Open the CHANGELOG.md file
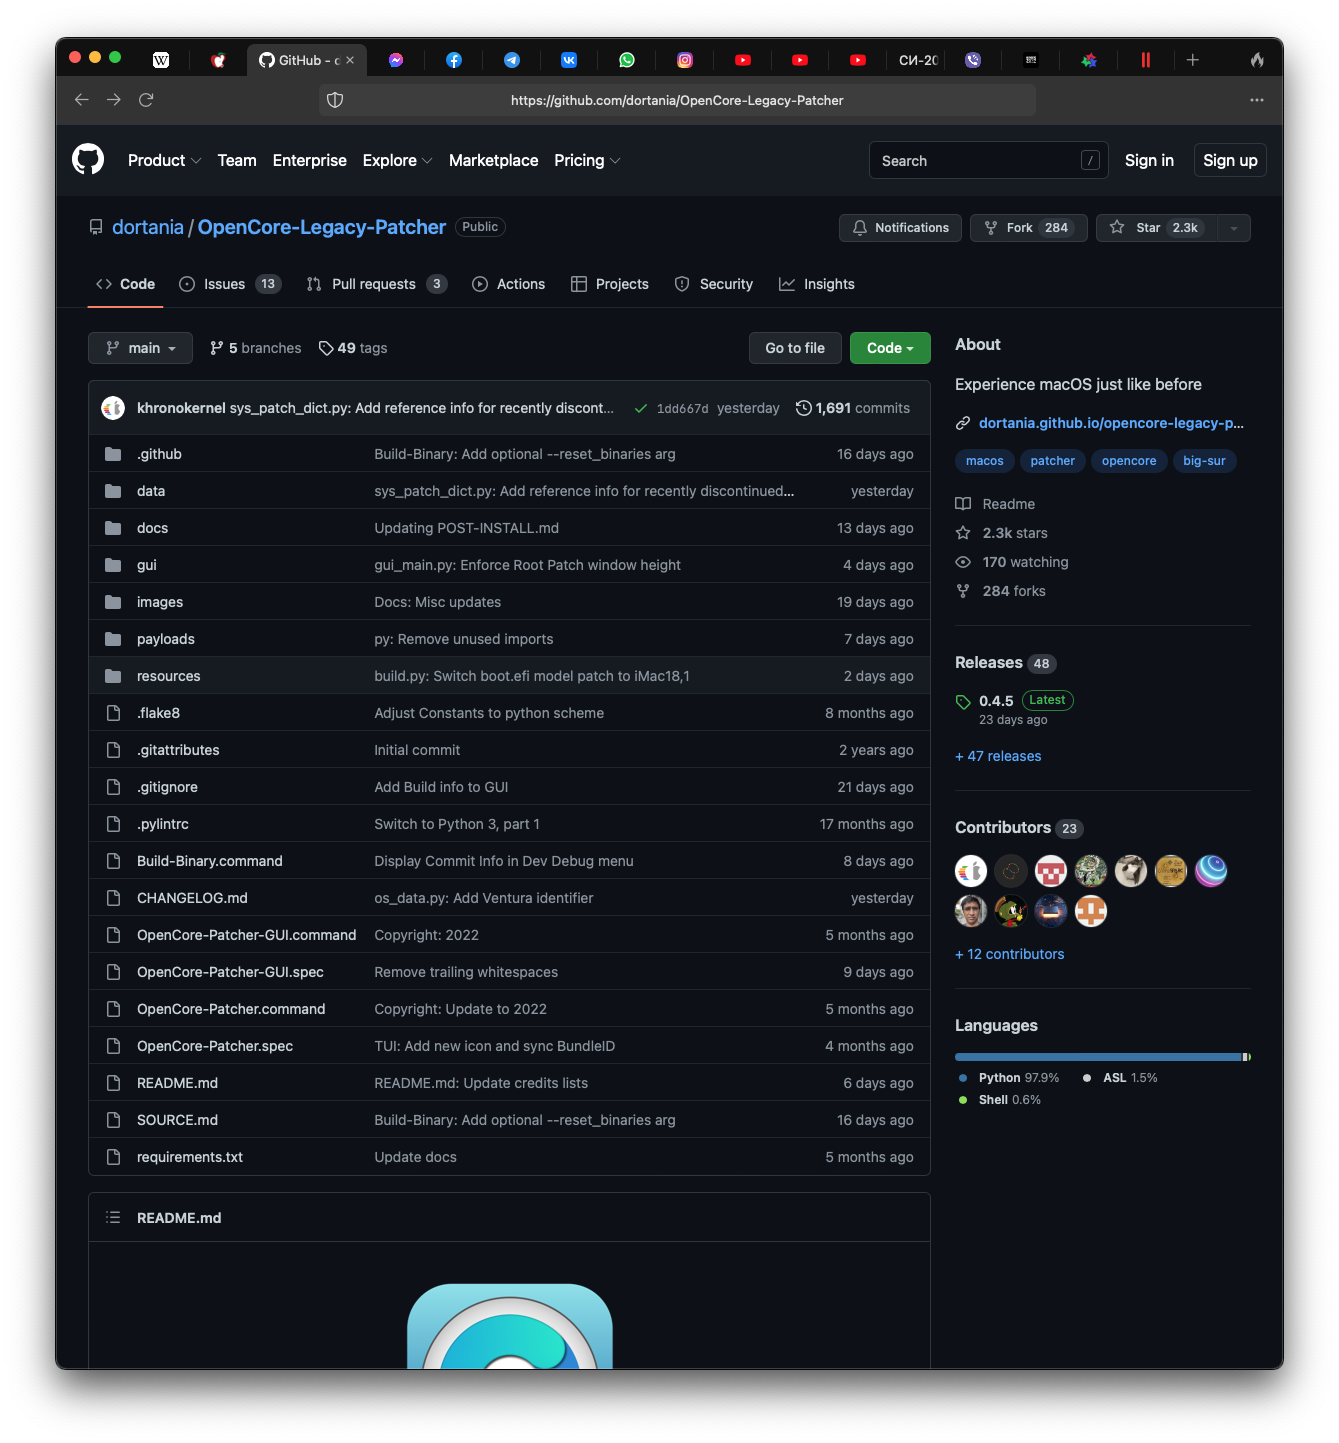Image resolution: width=1339 pixels, height=1443 pixels. tap(192, 898)
